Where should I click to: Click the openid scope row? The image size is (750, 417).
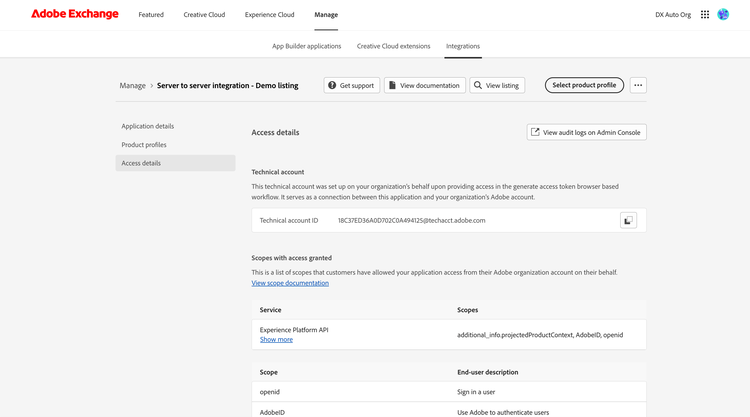point(449,392)
